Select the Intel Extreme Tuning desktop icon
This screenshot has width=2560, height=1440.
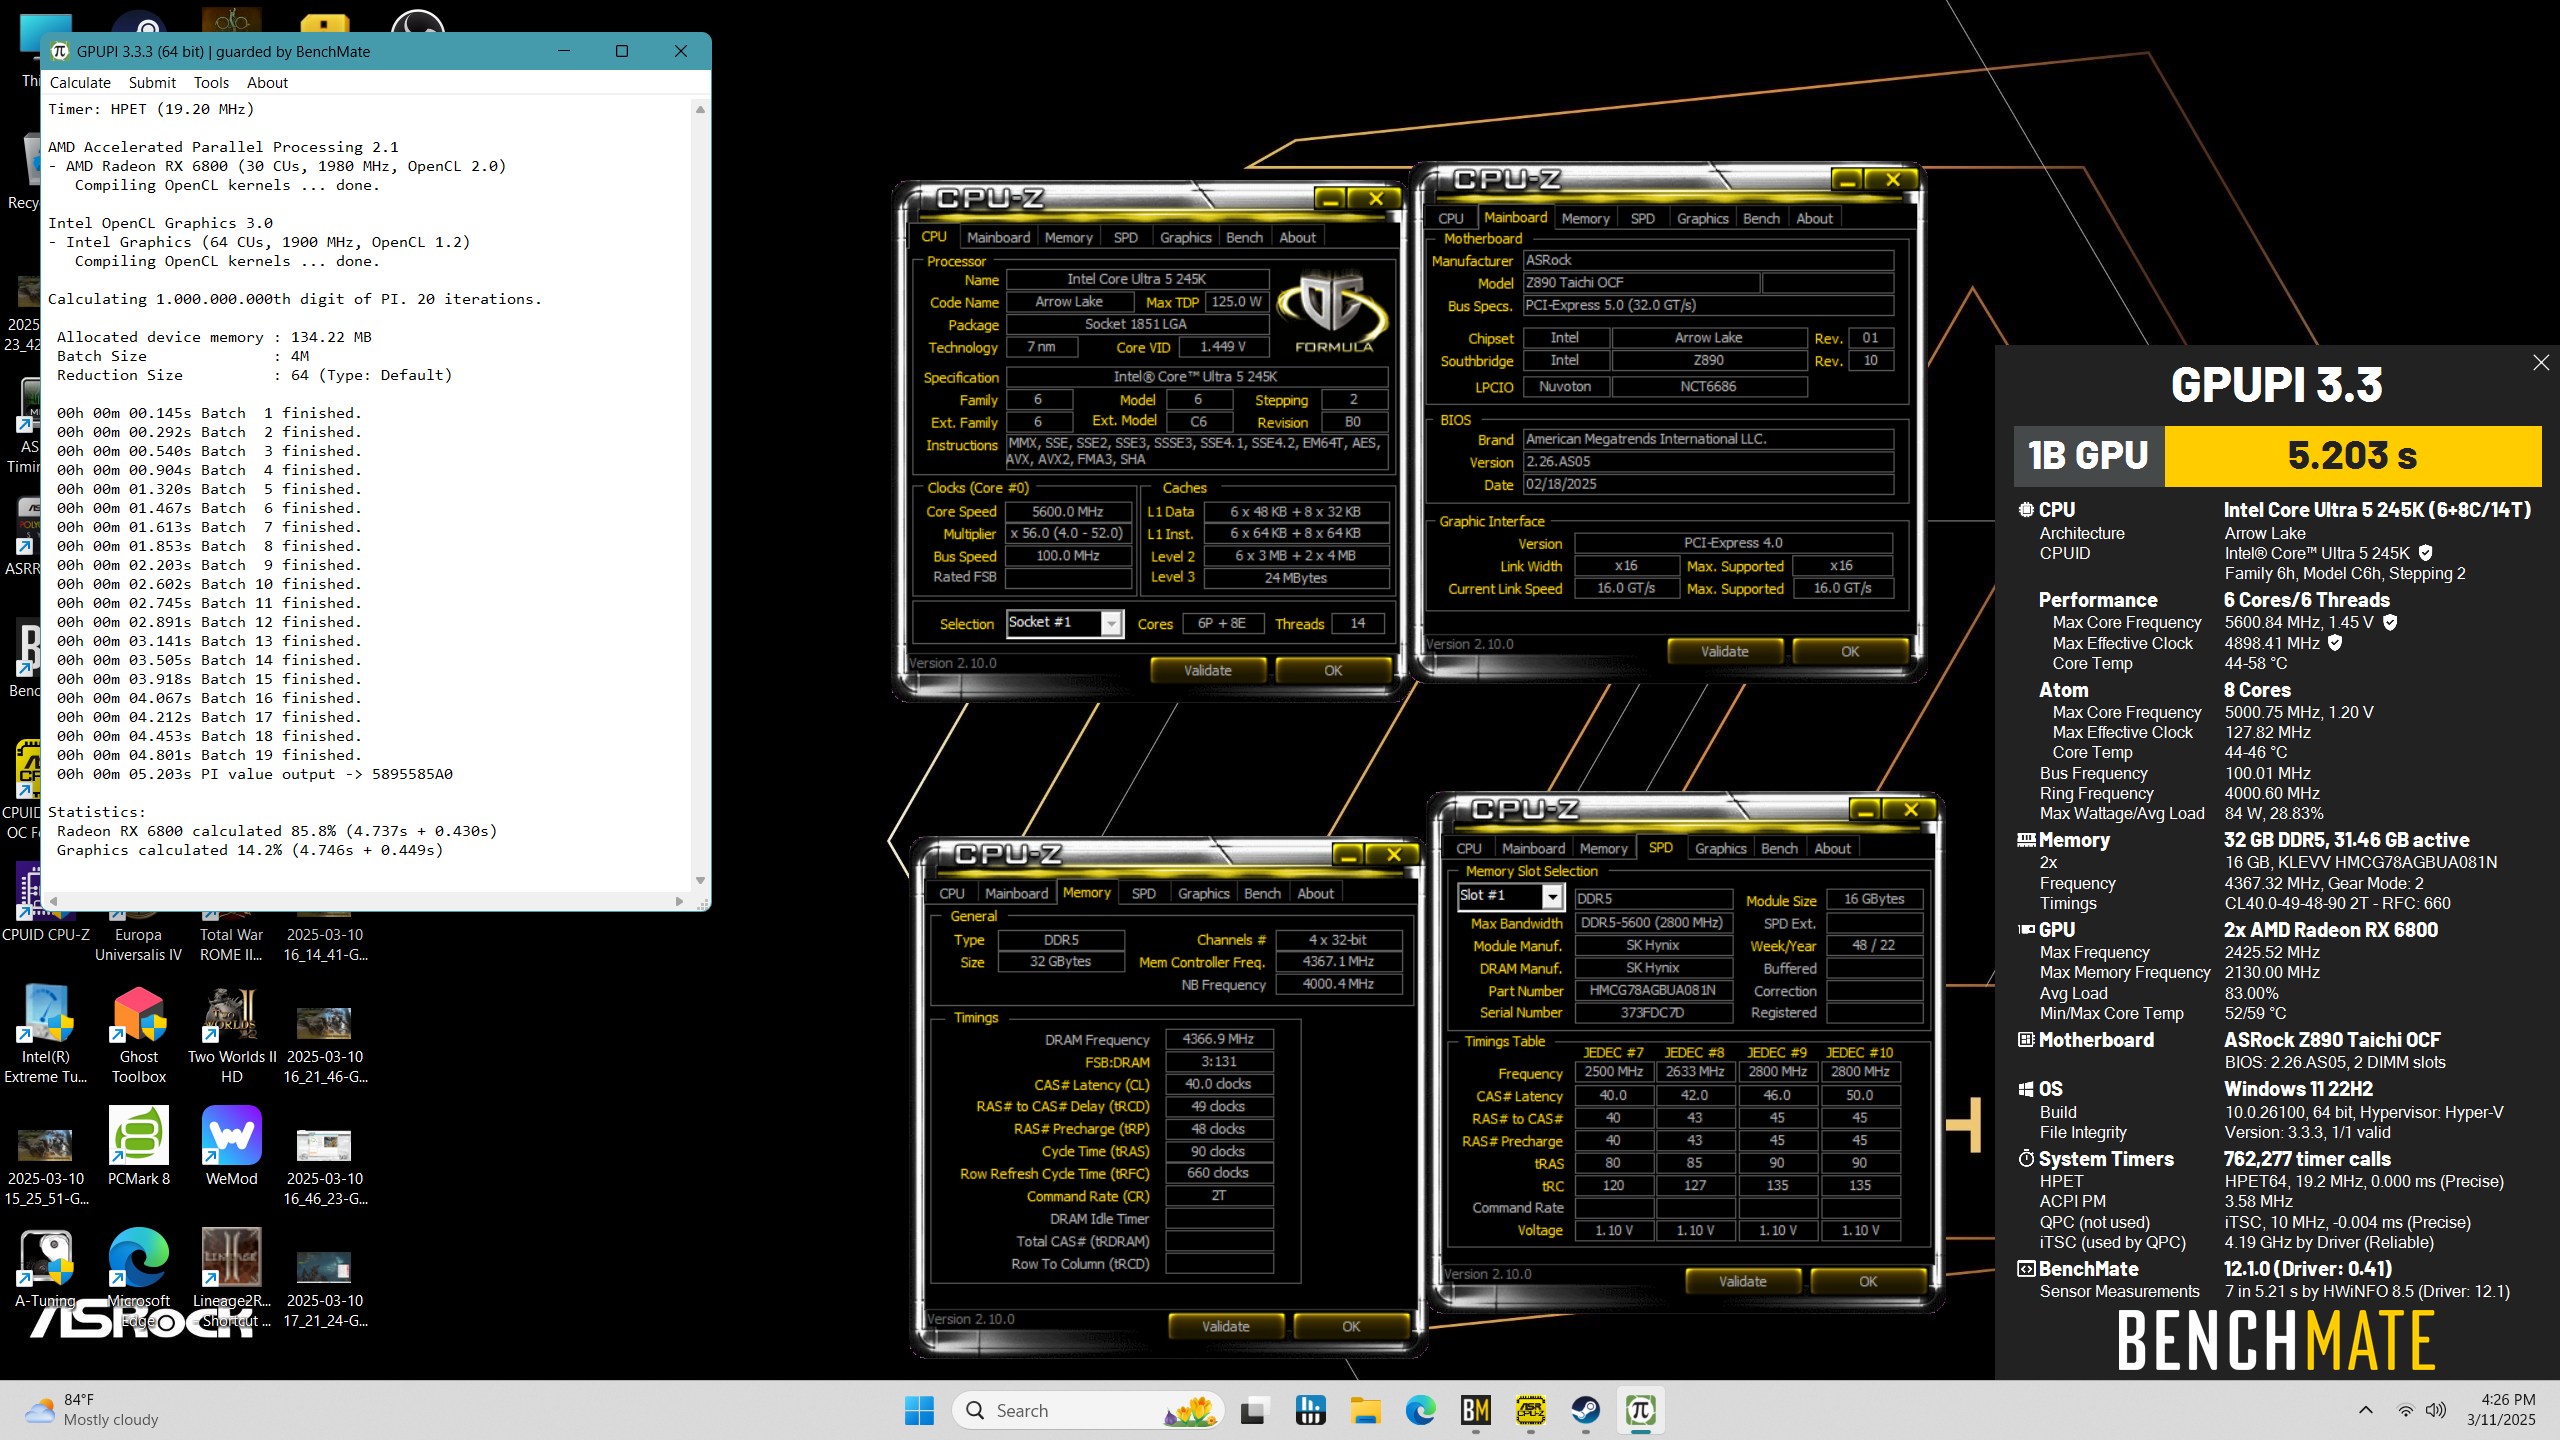(x=46, y=1036)
